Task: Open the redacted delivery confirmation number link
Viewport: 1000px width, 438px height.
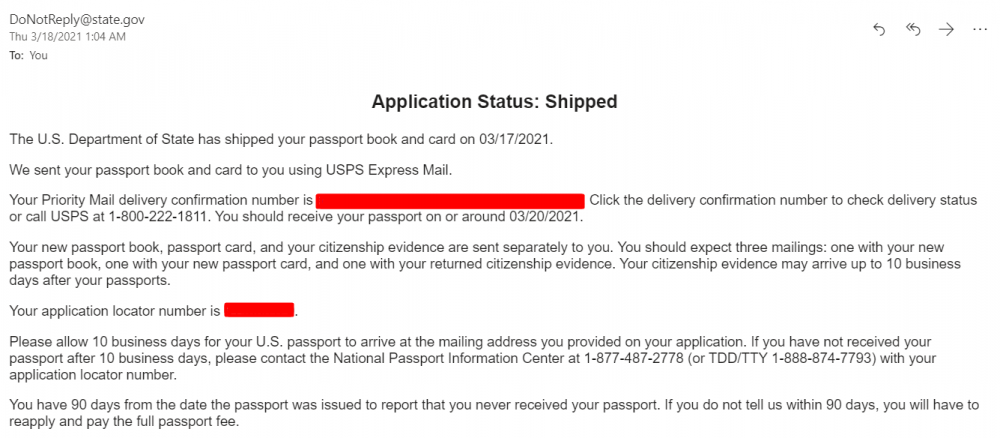Action: (x=450, y=200)
